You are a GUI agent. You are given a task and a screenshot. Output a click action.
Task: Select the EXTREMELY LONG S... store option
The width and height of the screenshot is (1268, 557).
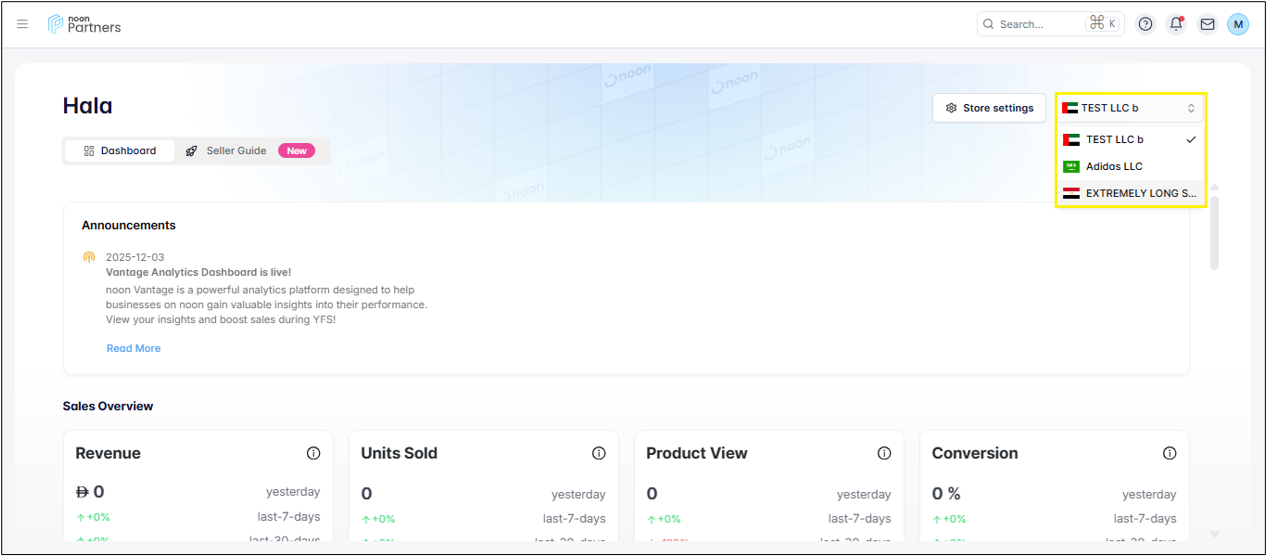pyautogui.click(x=1130, y=193)
